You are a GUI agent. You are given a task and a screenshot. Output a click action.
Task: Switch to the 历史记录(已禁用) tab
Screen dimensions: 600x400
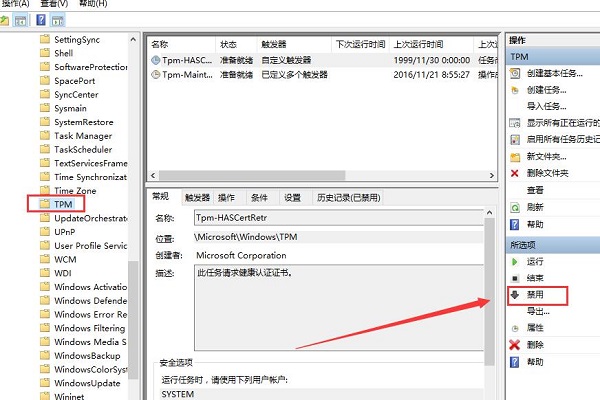[x=349, y=198]
